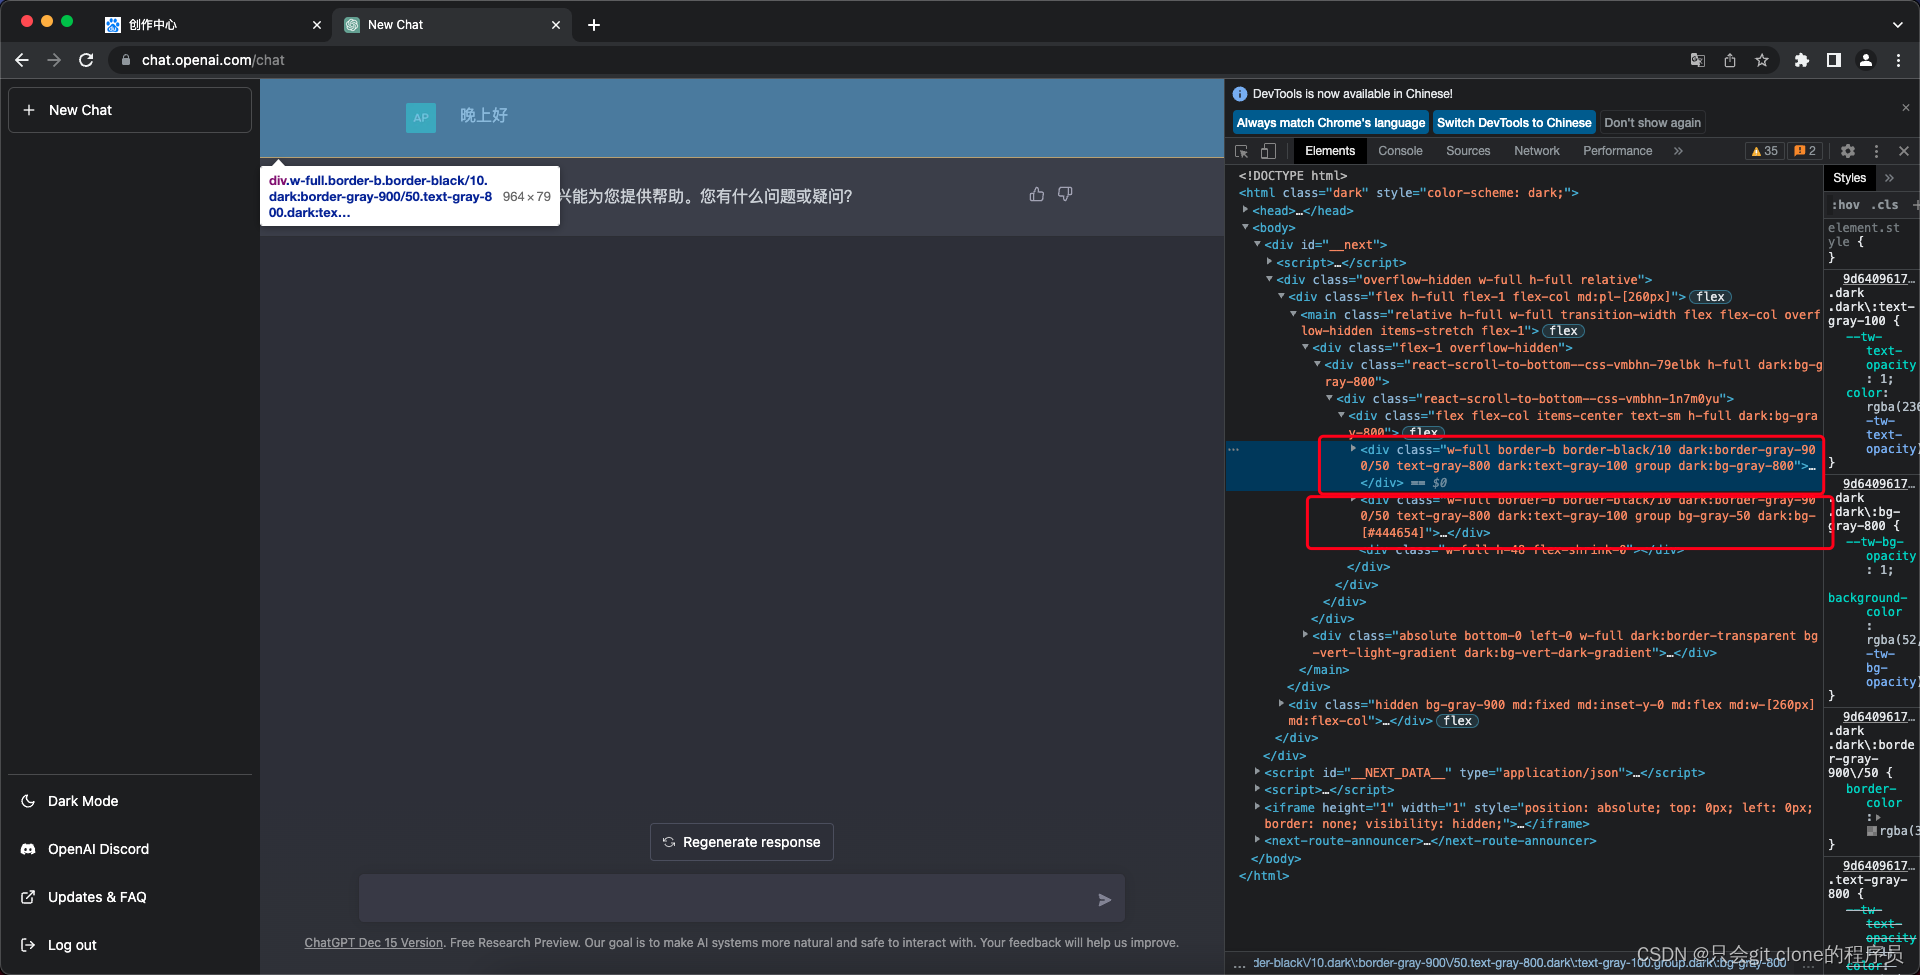The height and width of the screenshot is (975, 1920).
Task: Click Switch DevTools to Chinese button
Action: pos(1513,123)
